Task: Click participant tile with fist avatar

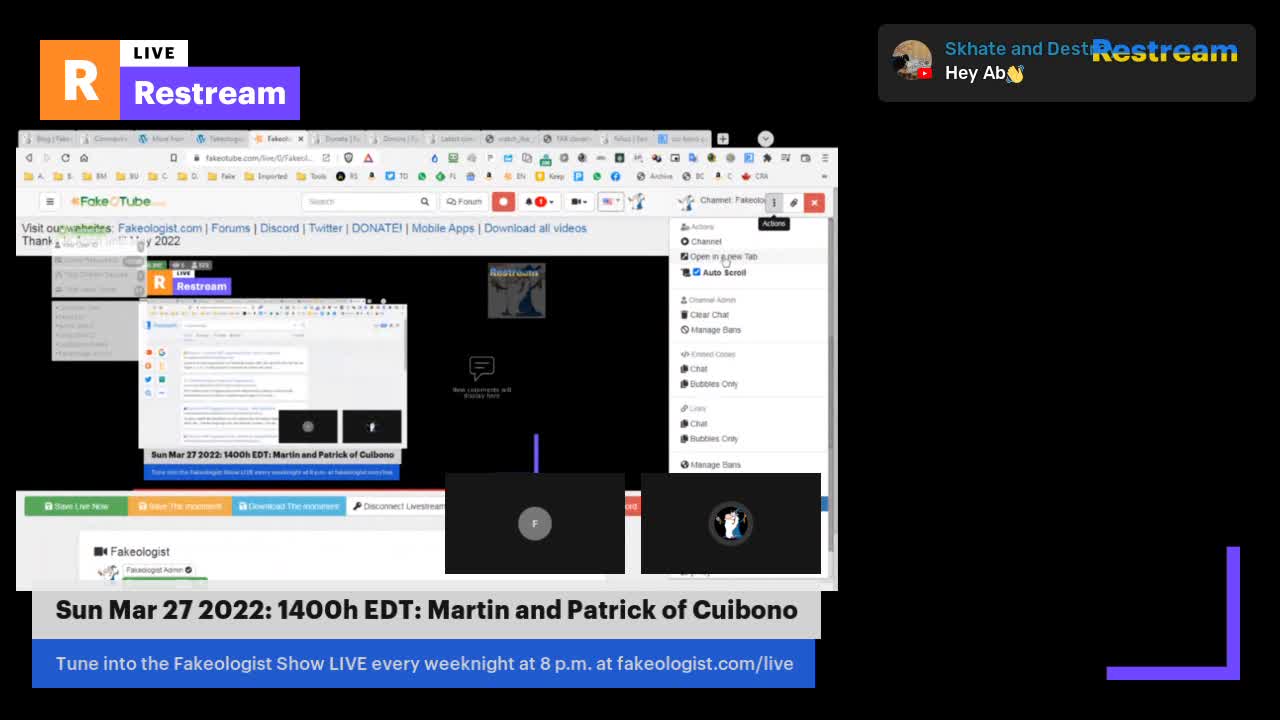Action: 731,524
